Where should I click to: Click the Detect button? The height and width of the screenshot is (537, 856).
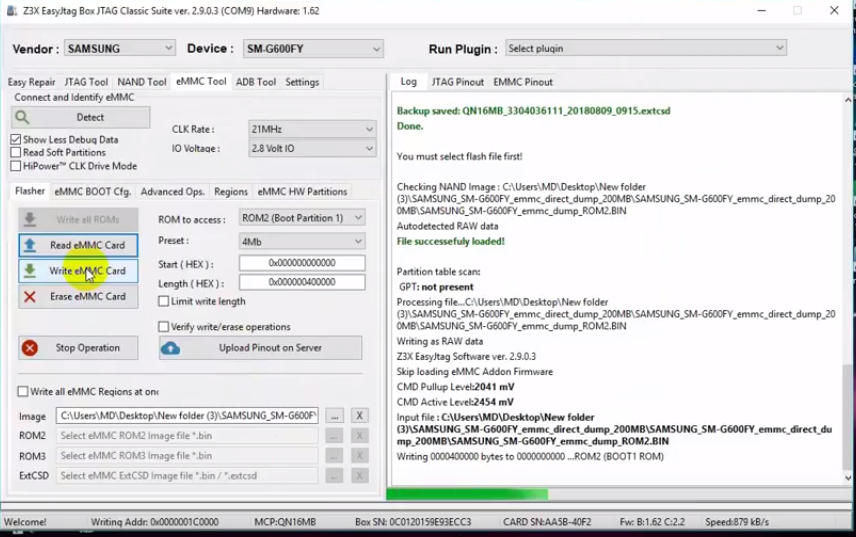click(x=80, y=117)
